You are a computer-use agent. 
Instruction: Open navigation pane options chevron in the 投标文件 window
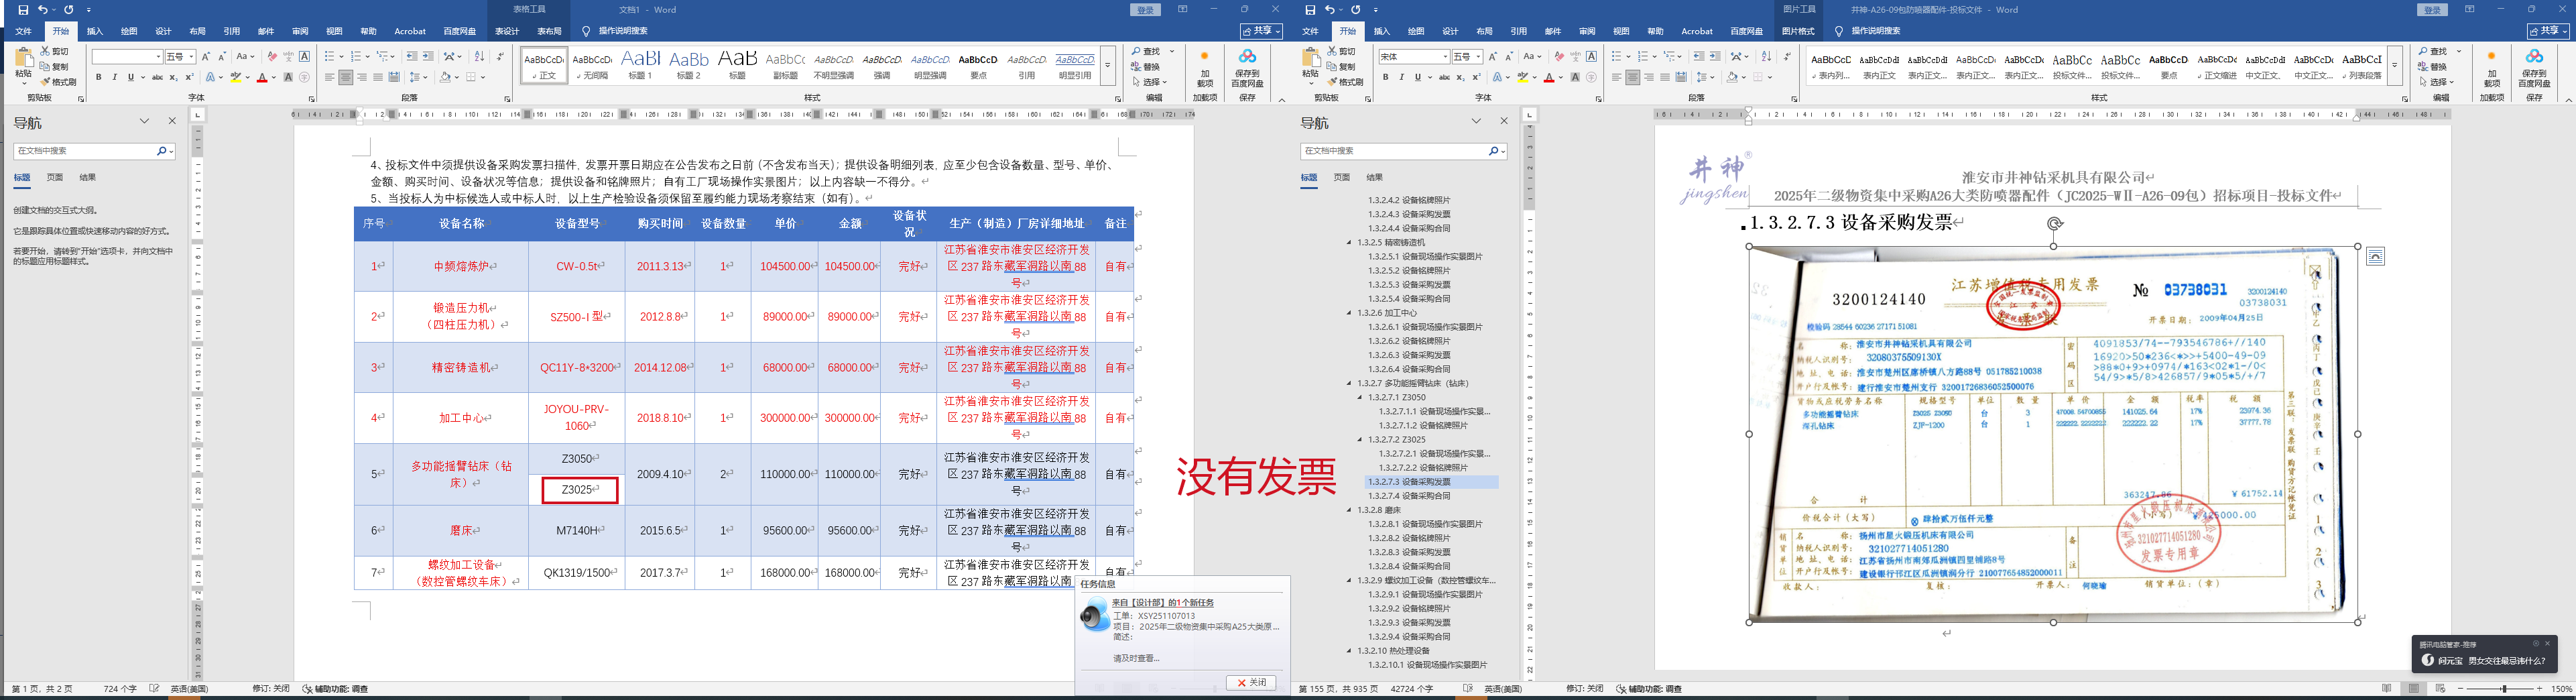click(x=1476, y=121)
